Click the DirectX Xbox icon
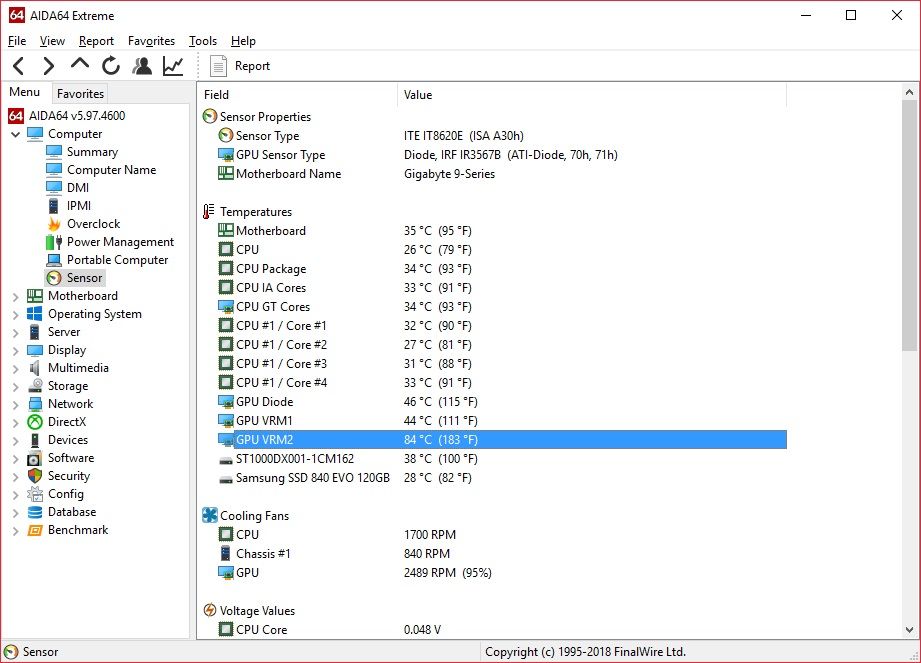 click(35, 422)
